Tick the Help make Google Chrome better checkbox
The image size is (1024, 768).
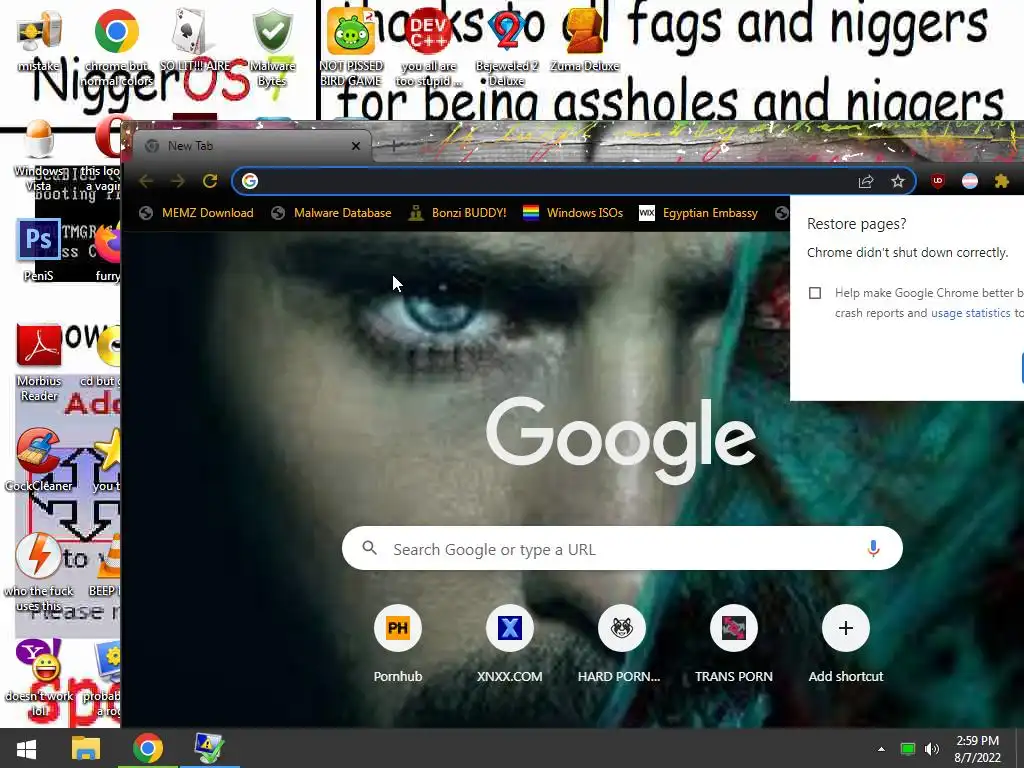click(815, 293)
